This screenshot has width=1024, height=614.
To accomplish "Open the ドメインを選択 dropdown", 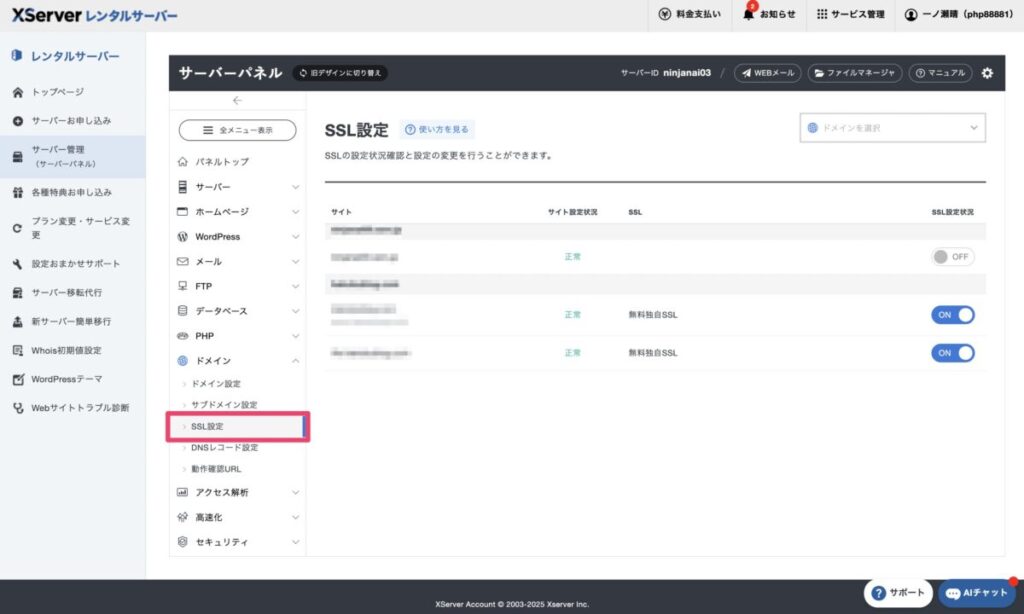I will 893,128.
